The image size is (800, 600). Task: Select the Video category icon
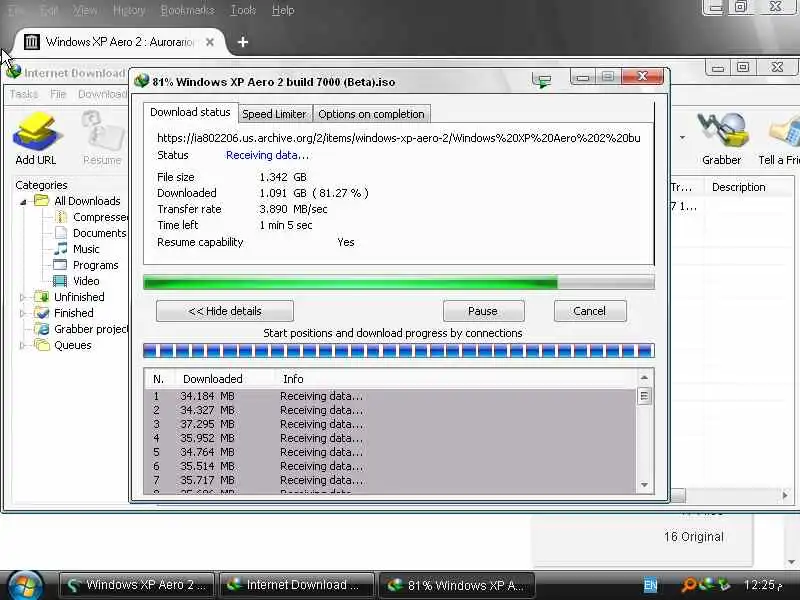60,281
